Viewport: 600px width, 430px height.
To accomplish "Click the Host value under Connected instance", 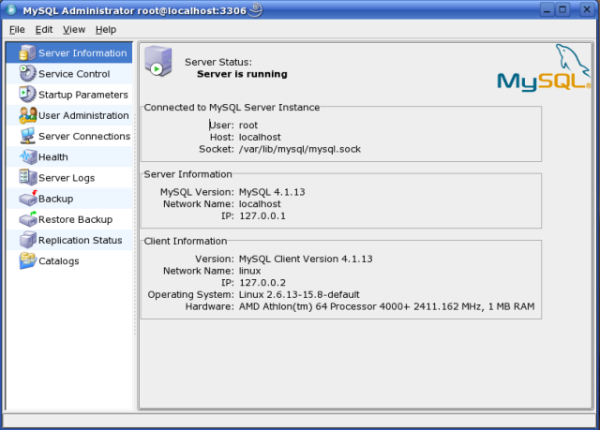I will coord(260,137).
